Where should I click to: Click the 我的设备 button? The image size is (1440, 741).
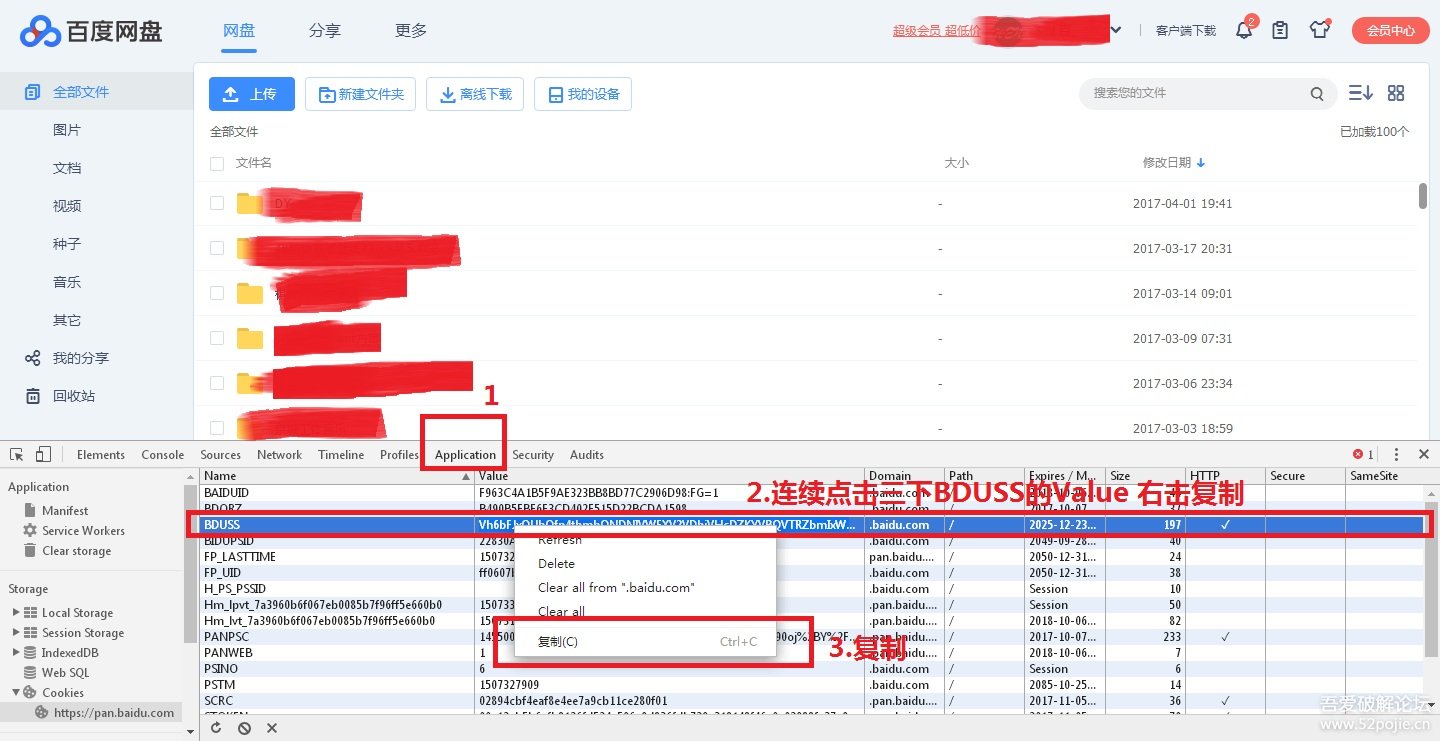tap(583, 94)
